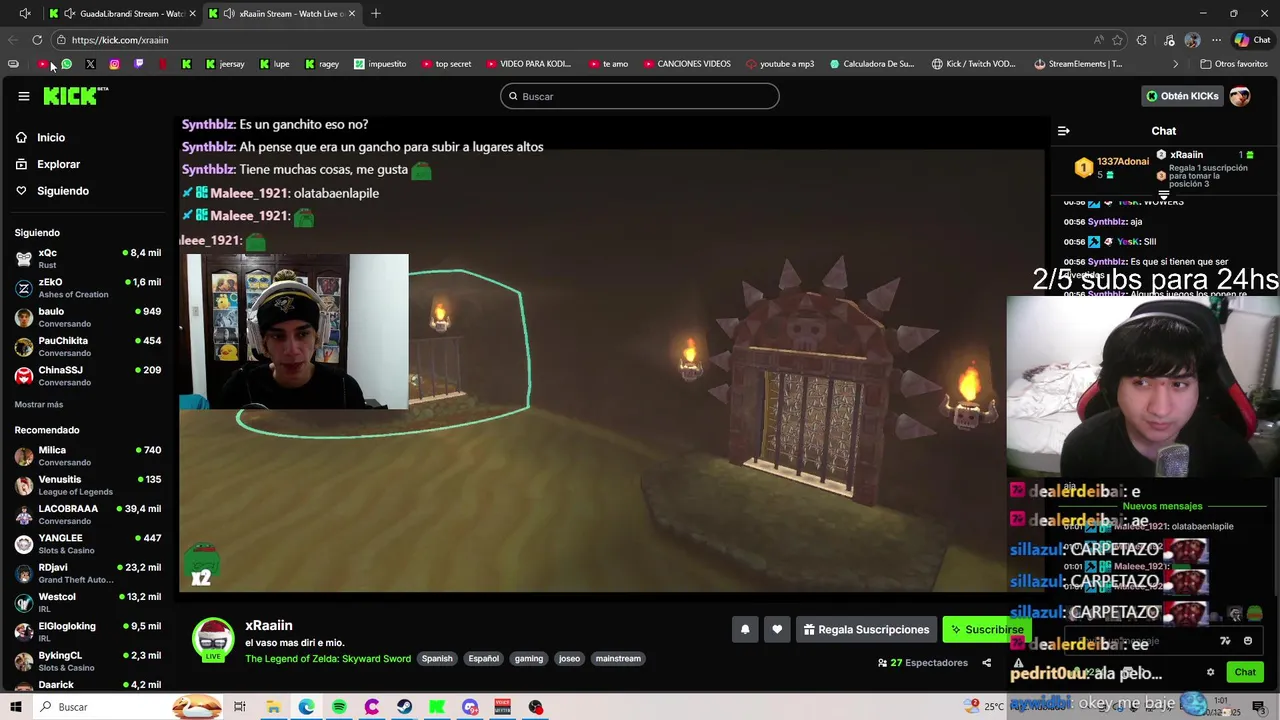The width and height of the screenshot is (1280, 720).
Task: Open File Explorer from the taskbar
Action: click(273, 707)
